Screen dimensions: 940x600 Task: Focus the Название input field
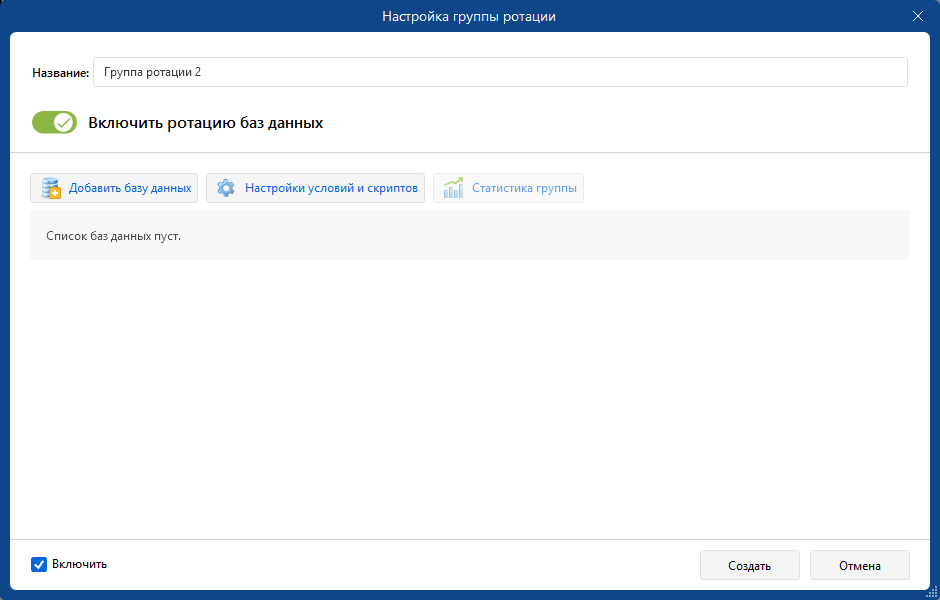500,72
